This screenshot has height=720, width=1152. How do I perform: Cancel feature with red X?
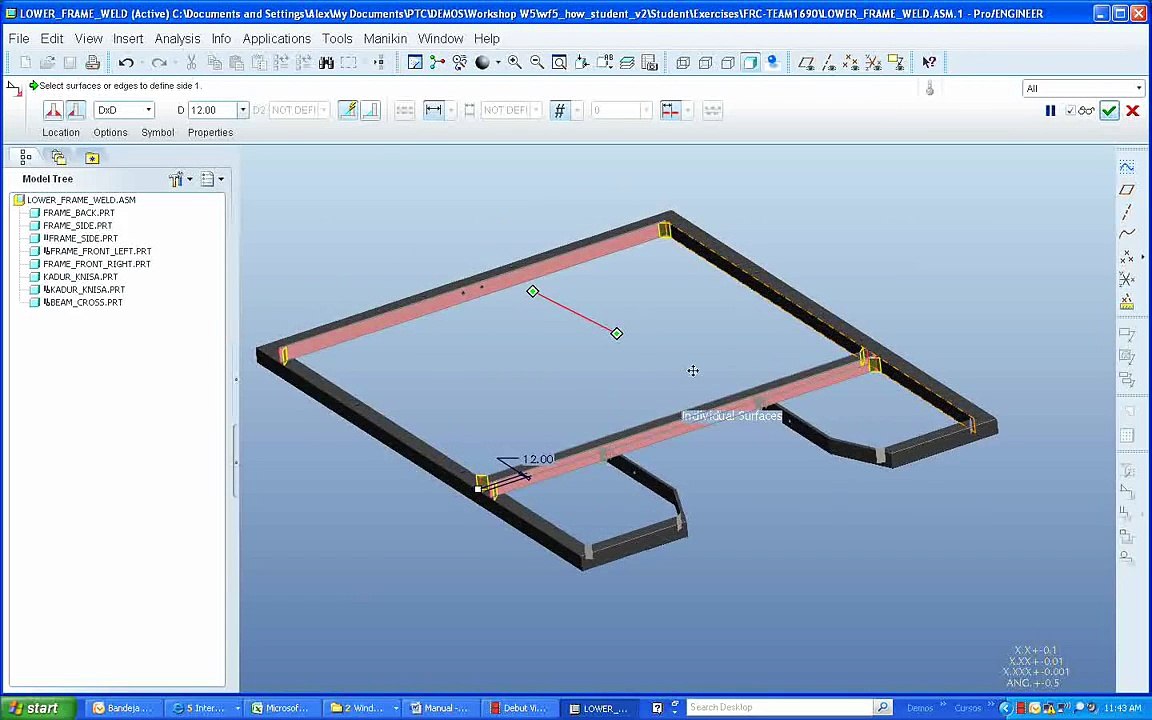(x=1133, y=110)
